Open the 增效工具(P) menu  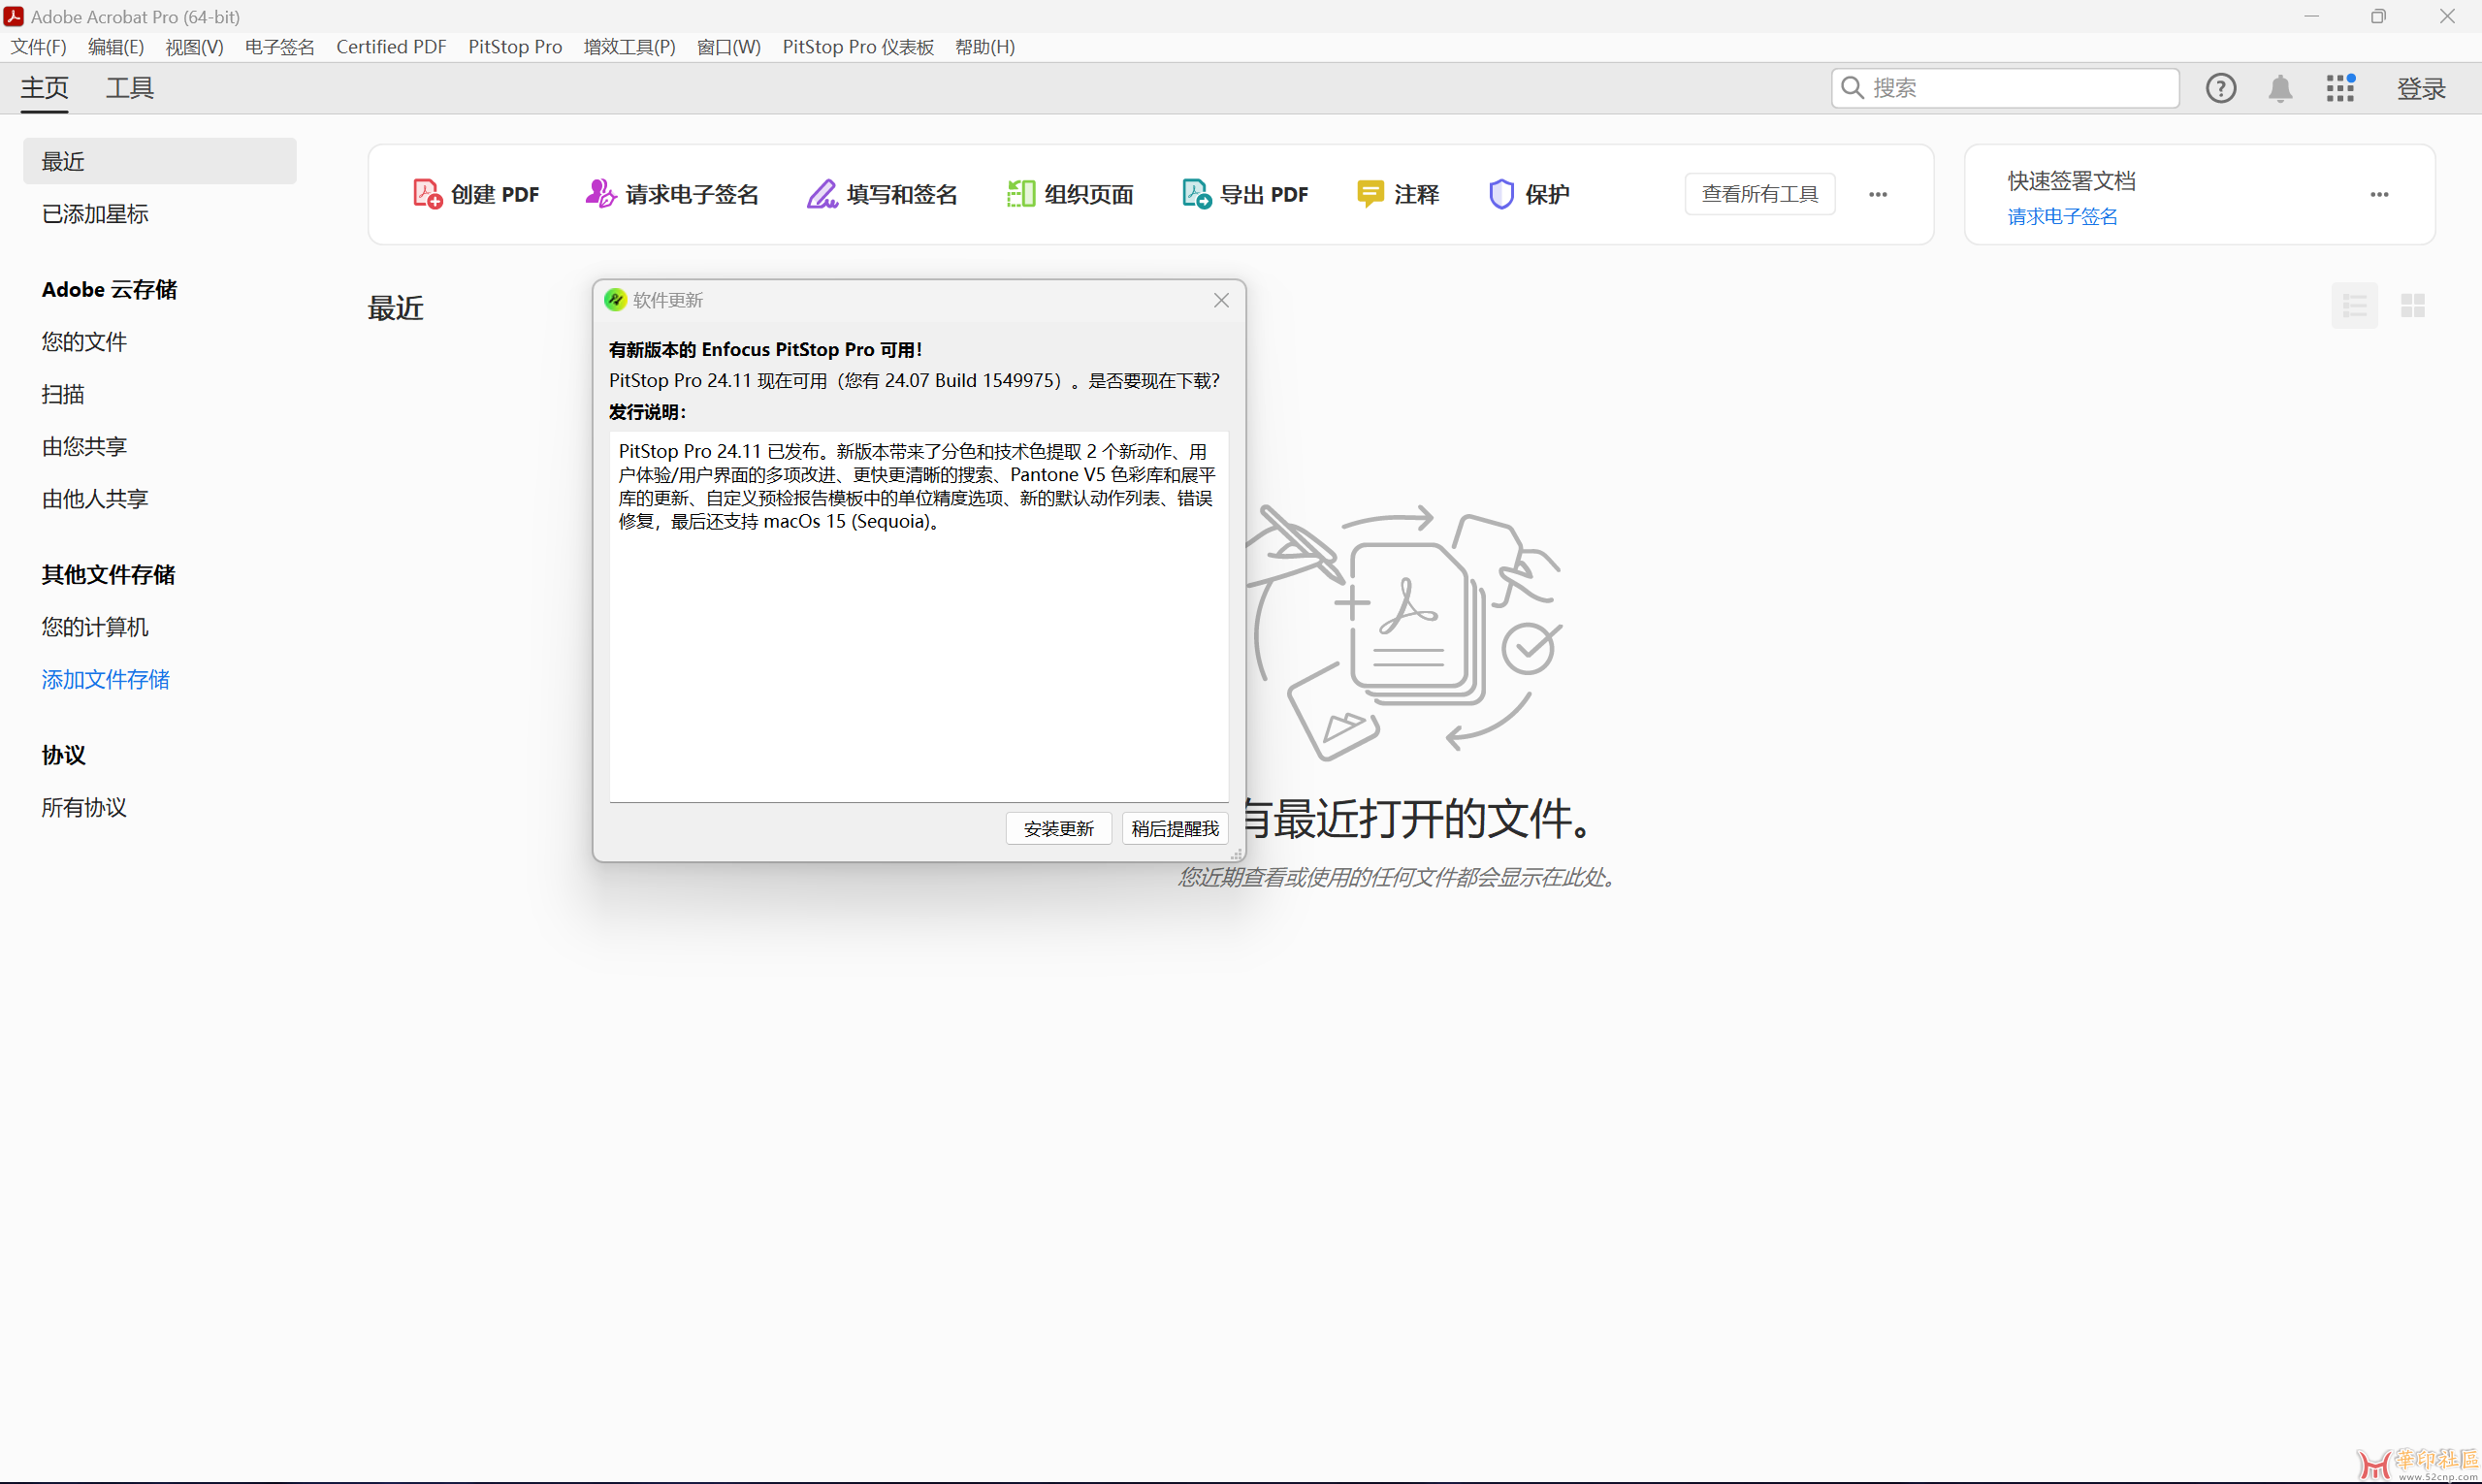[629, 47]
